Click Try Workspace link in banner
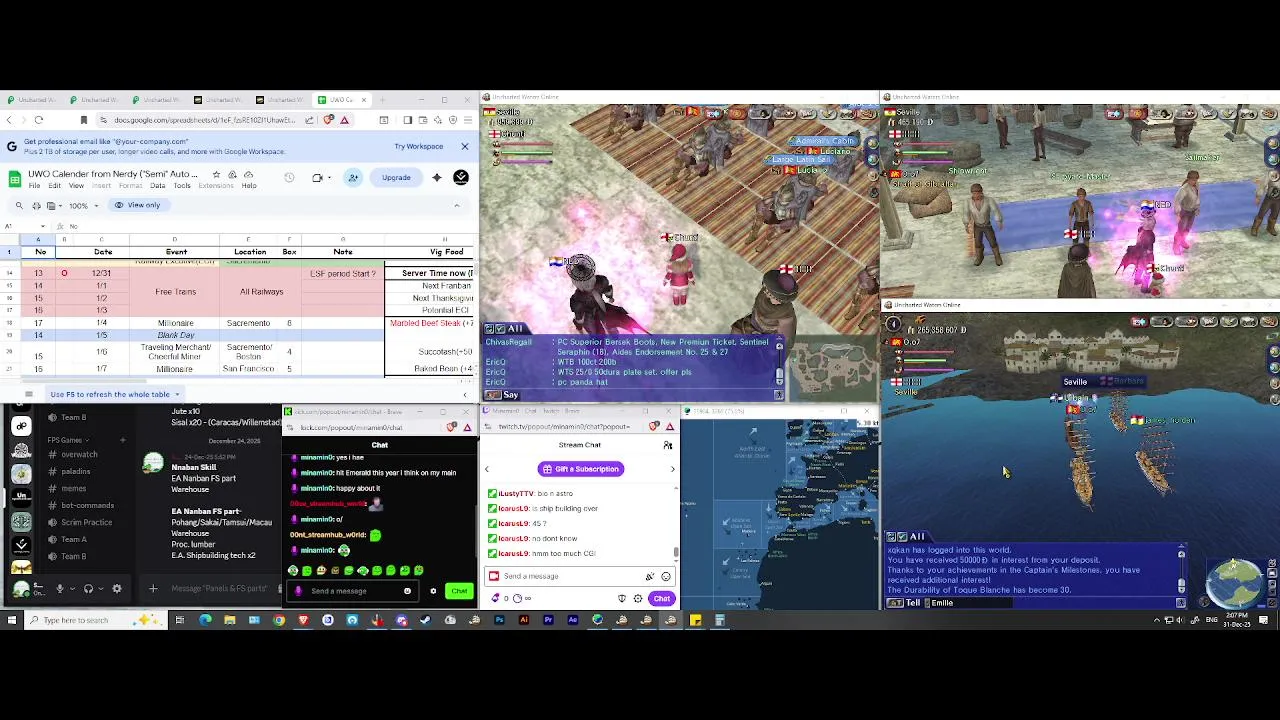This screenshot has width=1280, height=720. [419, 147]
